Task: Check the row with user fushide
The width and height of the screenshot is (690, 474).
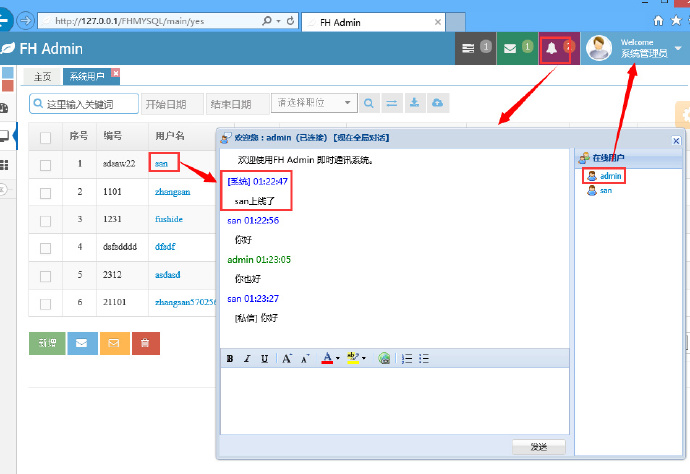Action: (45, 221)
